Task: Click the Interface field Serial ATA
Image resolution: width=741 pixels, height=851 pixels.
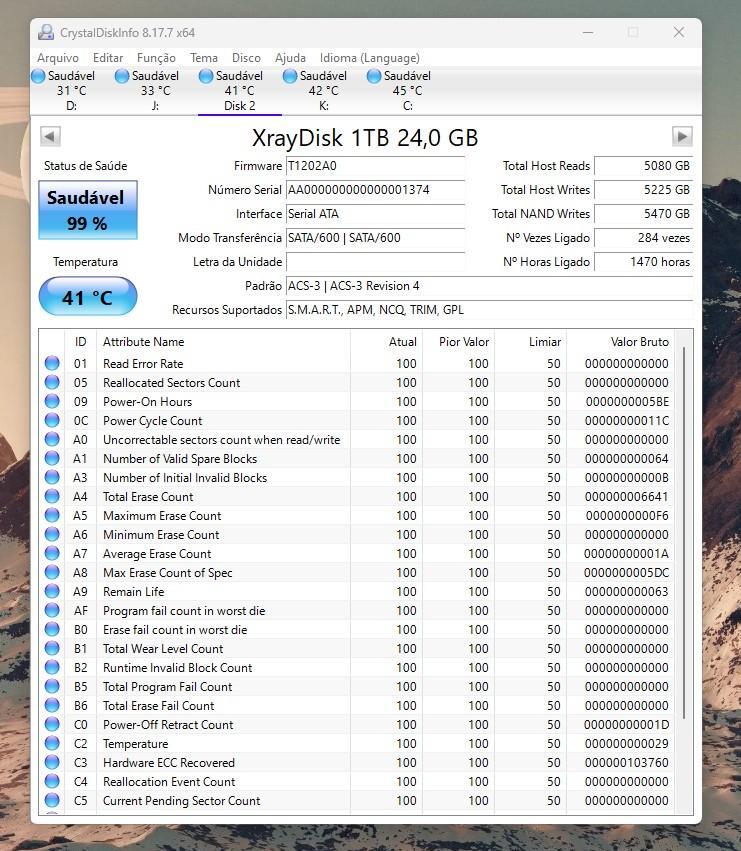Action: (x=375, y=214)
